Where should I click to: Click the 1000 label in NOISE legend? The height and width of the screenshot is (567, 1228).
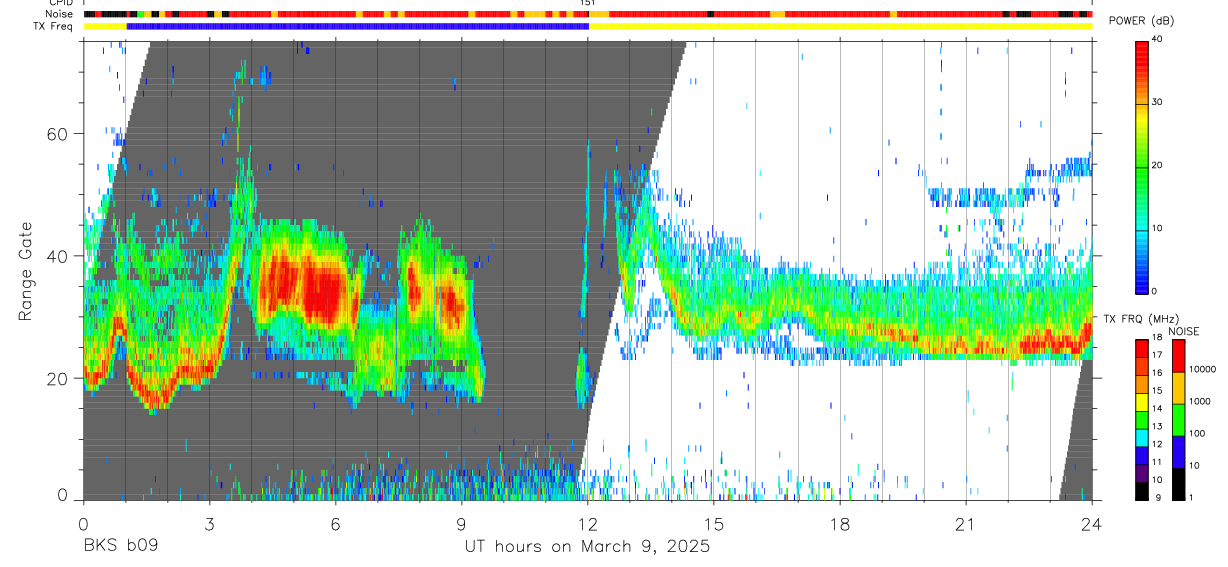point(1199,401)
